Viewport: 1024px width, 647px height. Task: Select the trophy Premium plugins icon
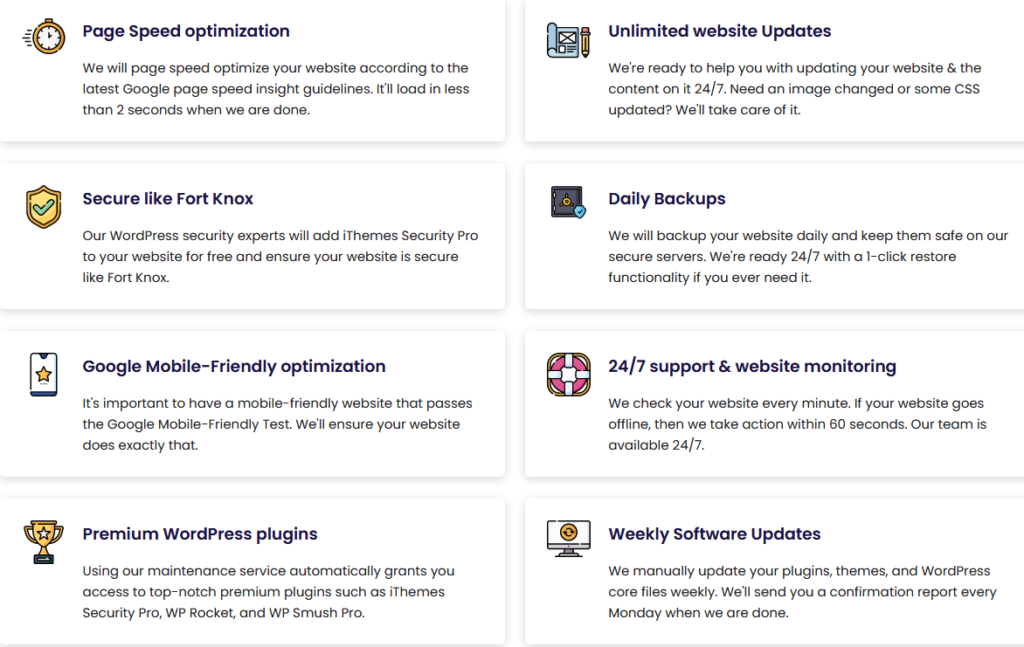[x=44, y=542]
